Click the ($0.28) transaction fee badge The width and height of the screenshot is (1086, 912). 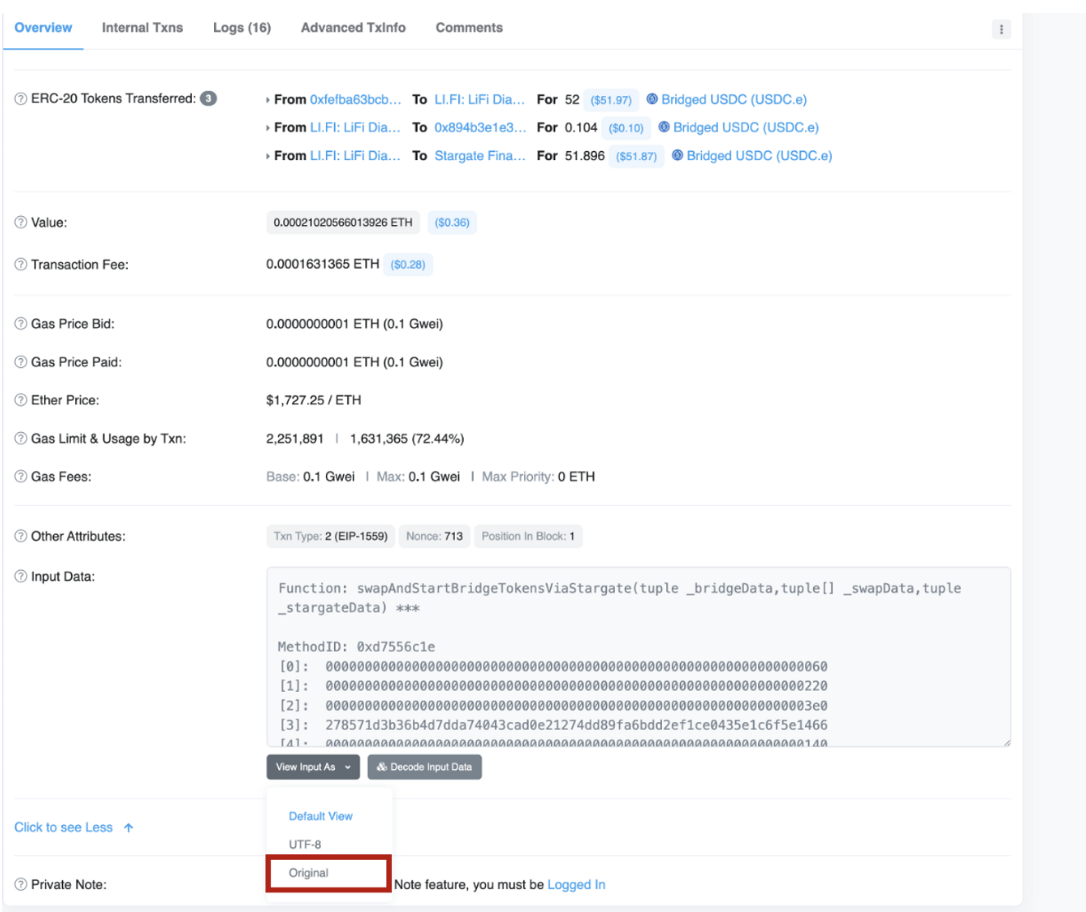tap(407, 265)
